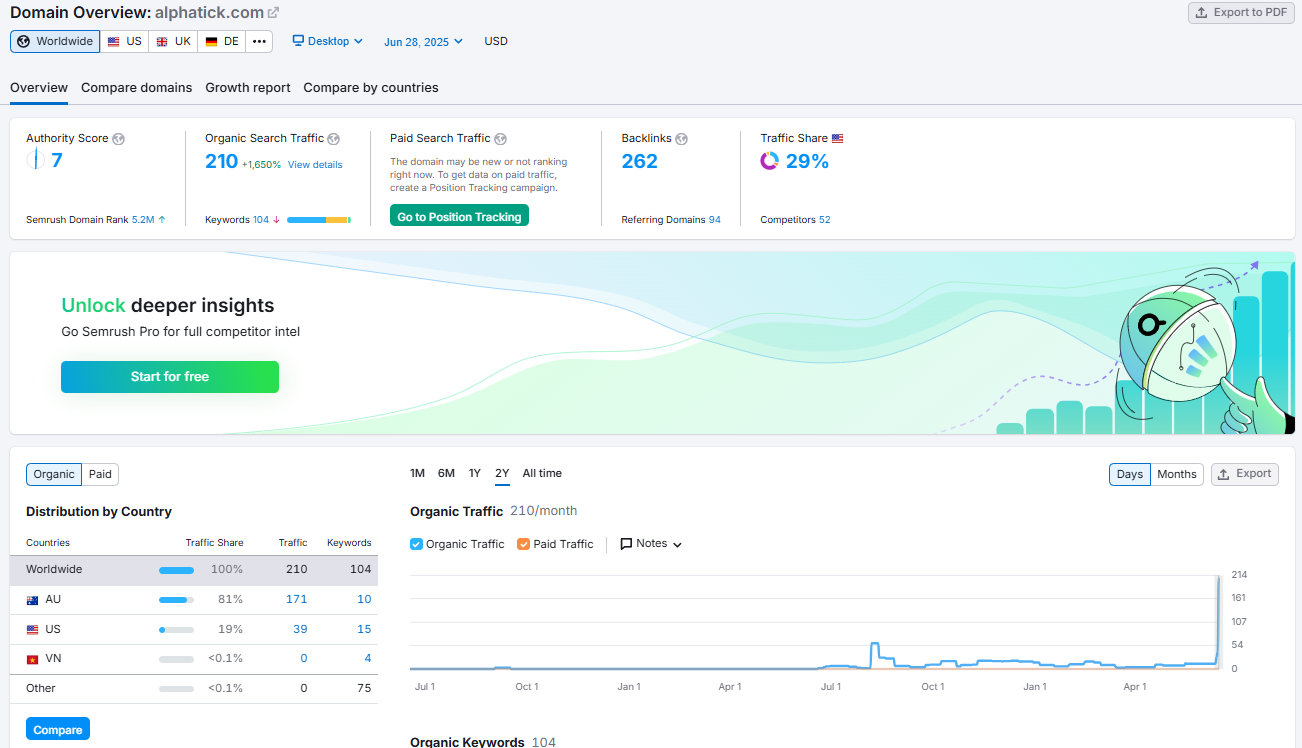Switch distribution to Organic

tap(54, 474)
